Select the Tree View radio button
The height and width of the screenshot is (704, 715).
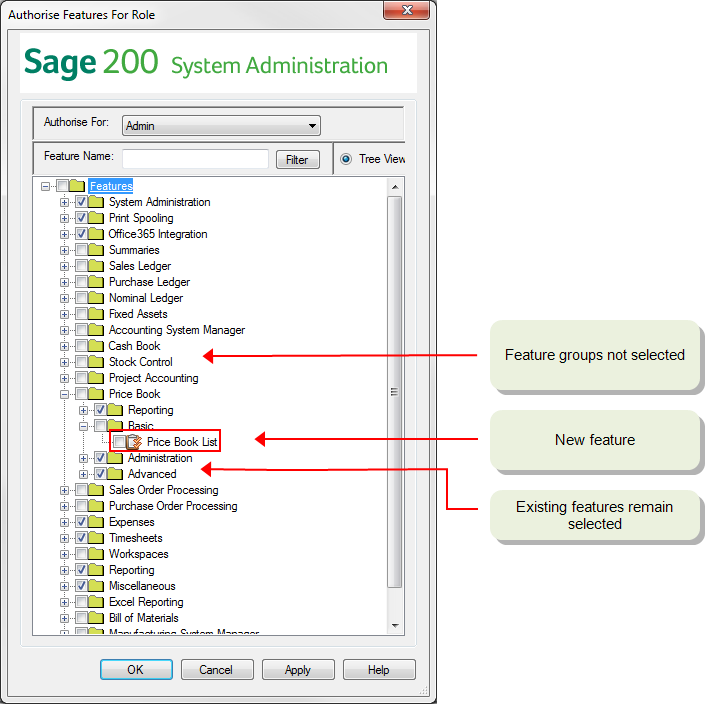tap(346, 159)
